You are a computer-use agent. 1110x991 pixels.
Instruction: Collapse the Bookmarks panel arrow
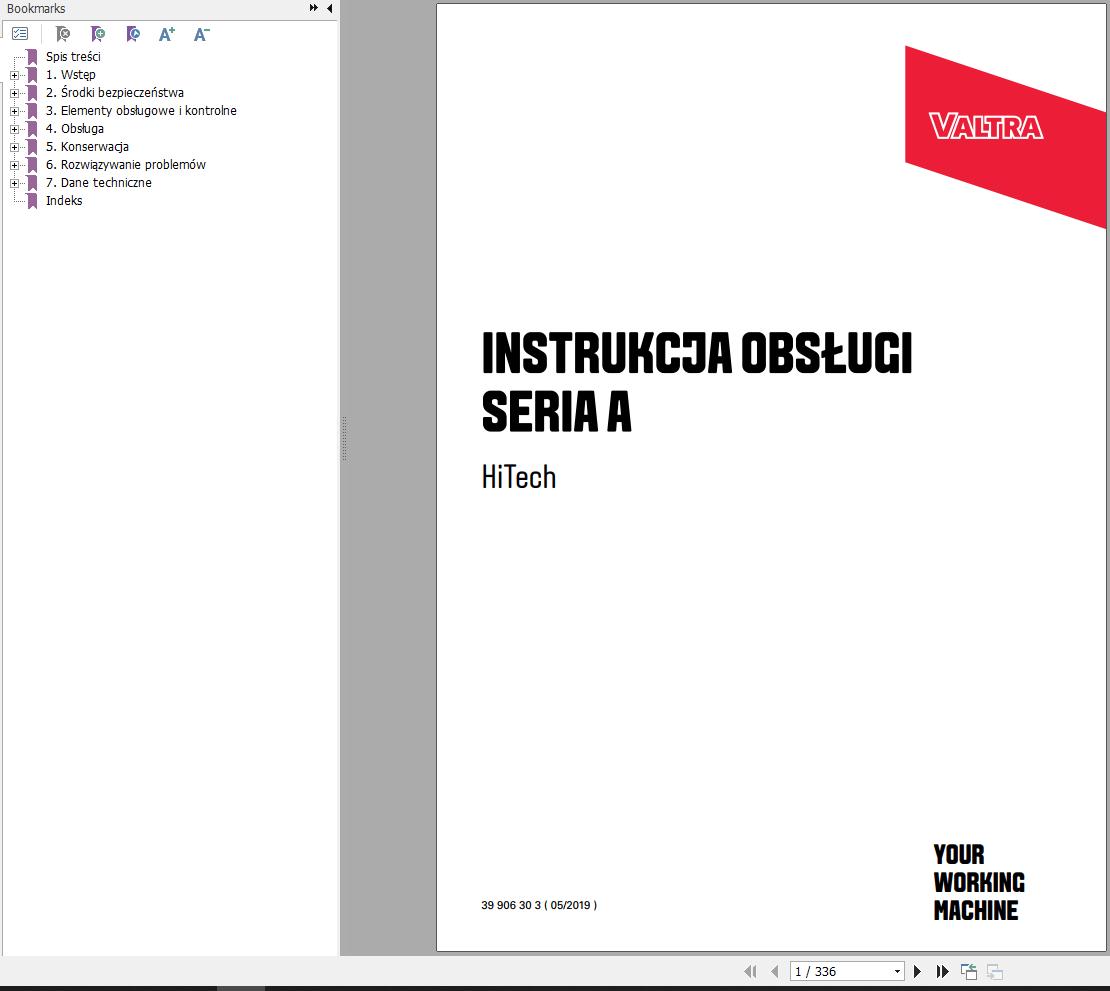coord(330,8)
